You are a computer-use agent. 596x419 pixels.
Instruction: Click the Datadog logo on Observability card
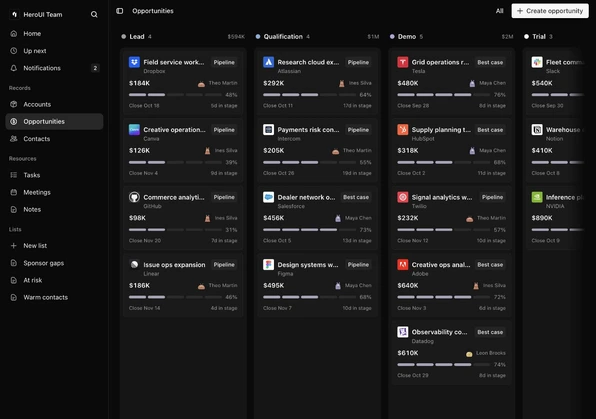pos(403,332)
